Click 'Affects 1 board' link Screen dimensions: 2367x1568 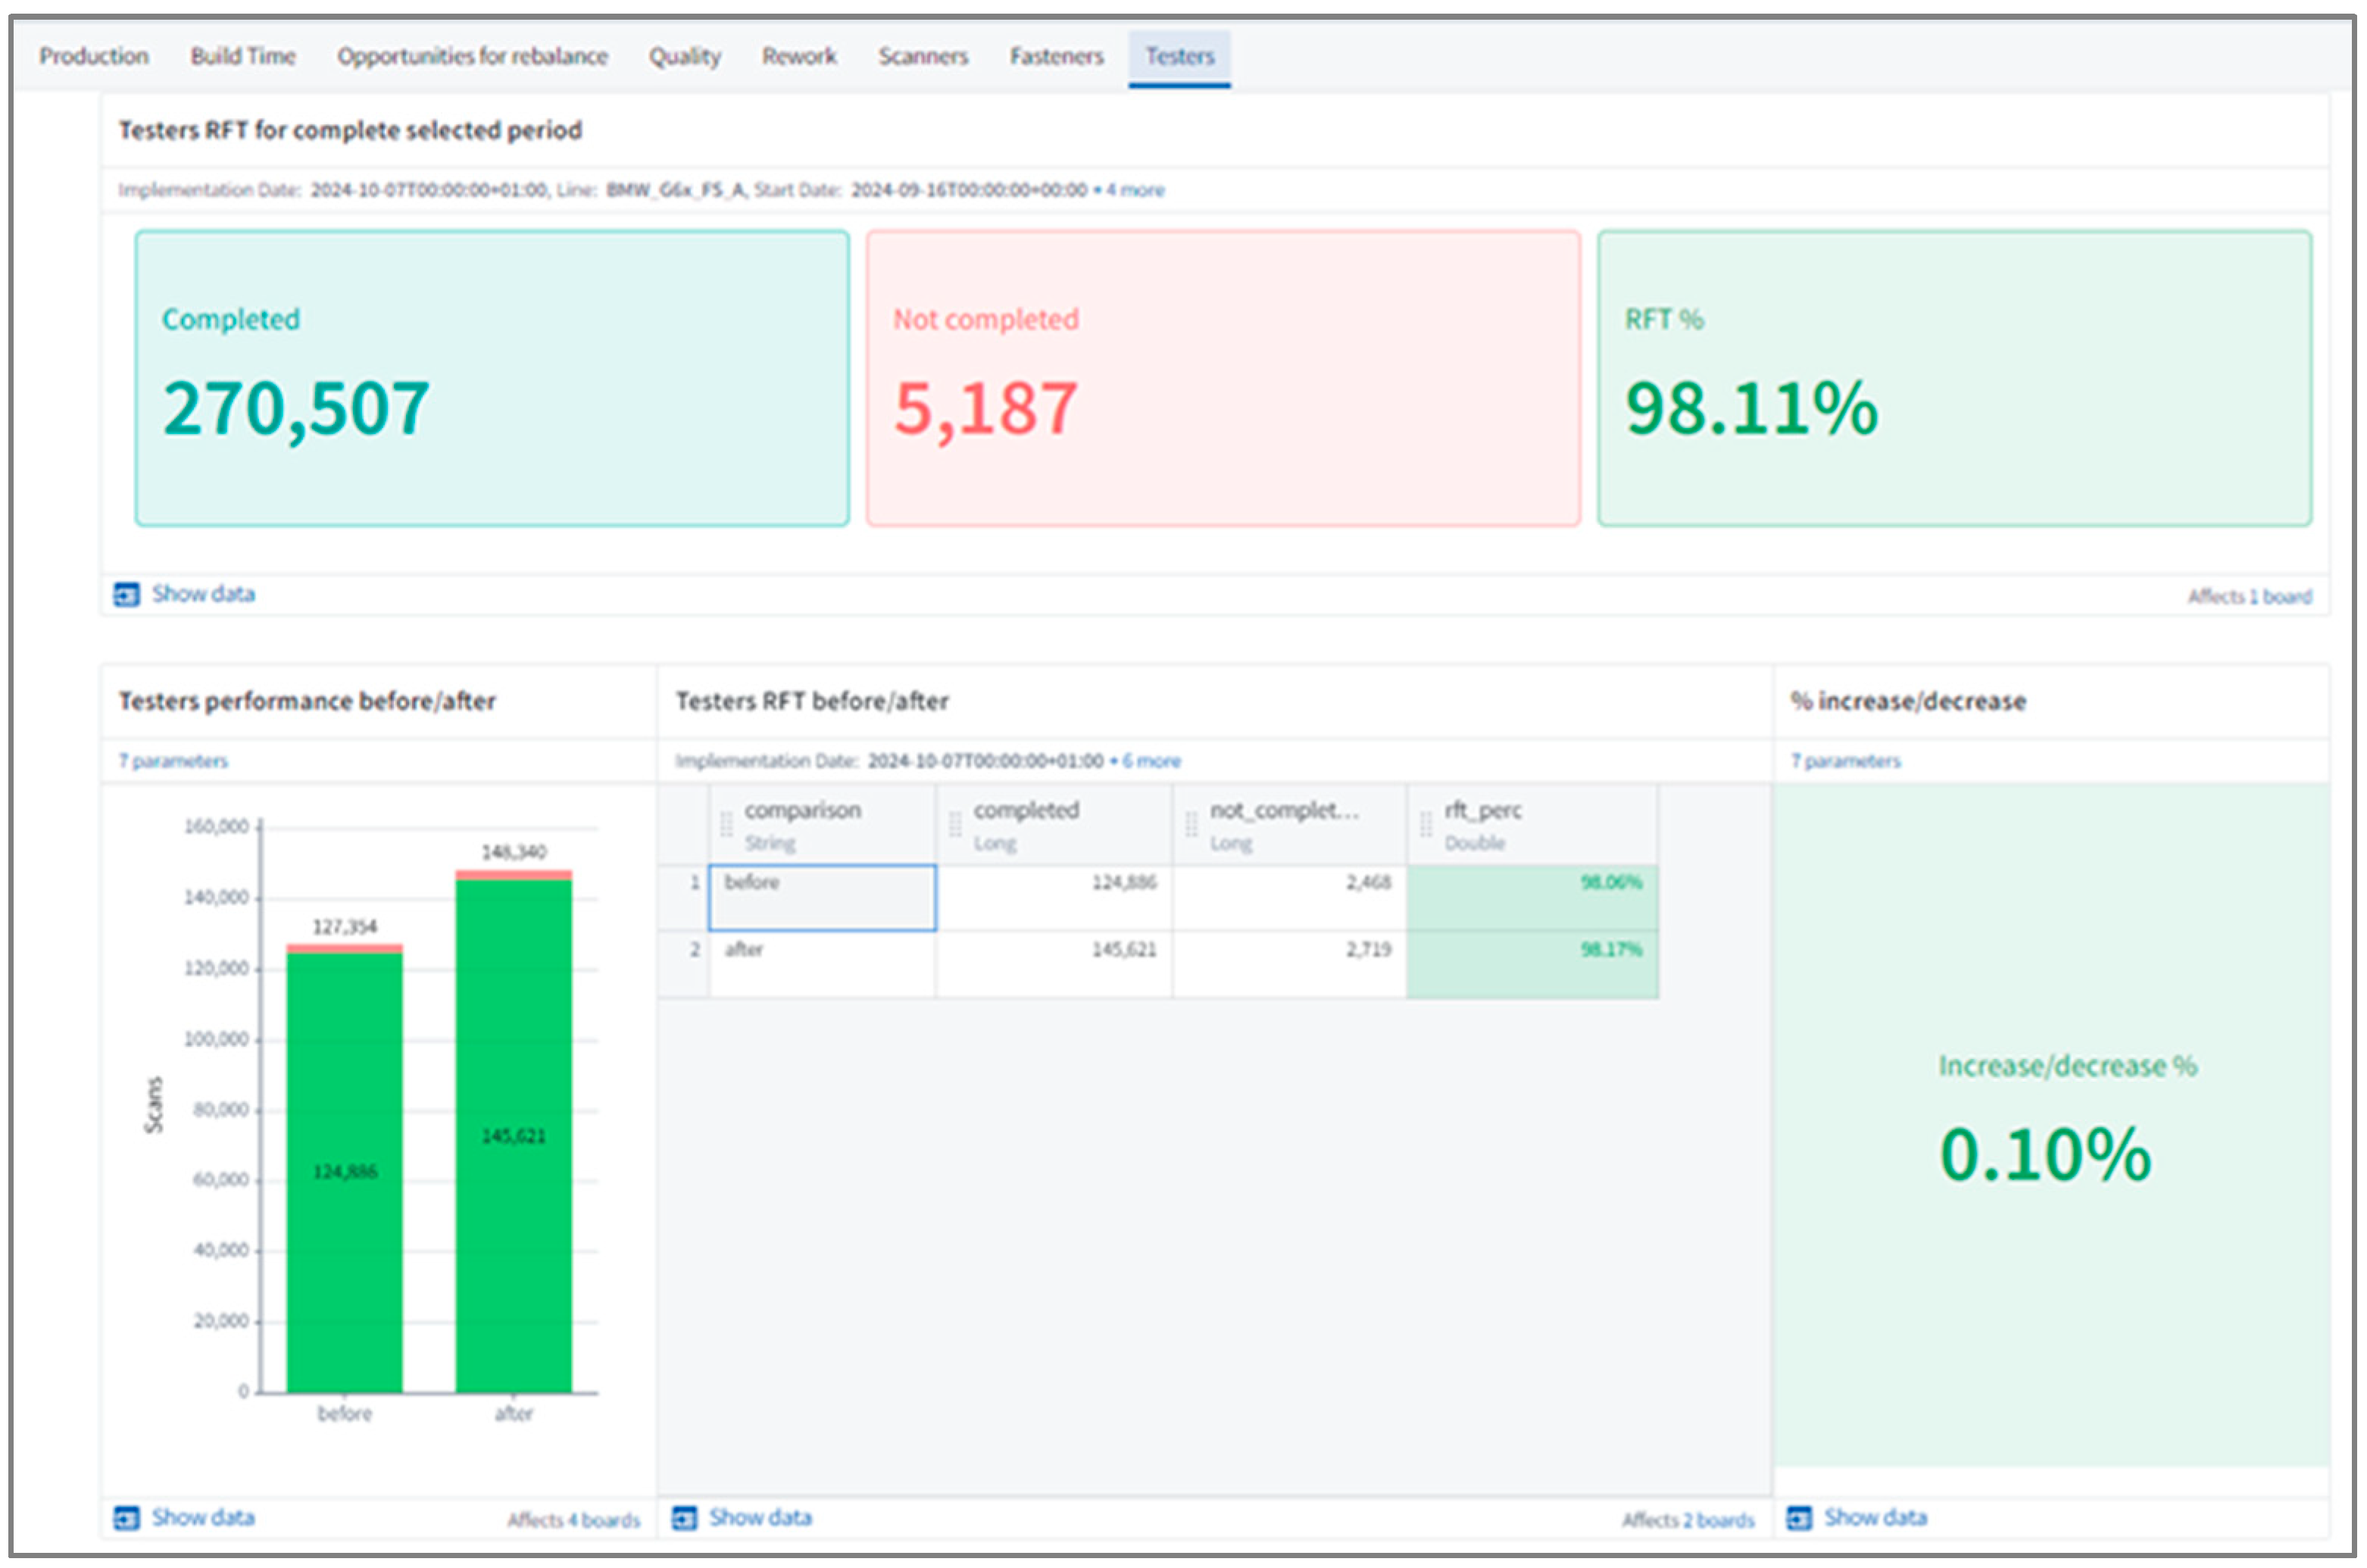point(2249,597)
